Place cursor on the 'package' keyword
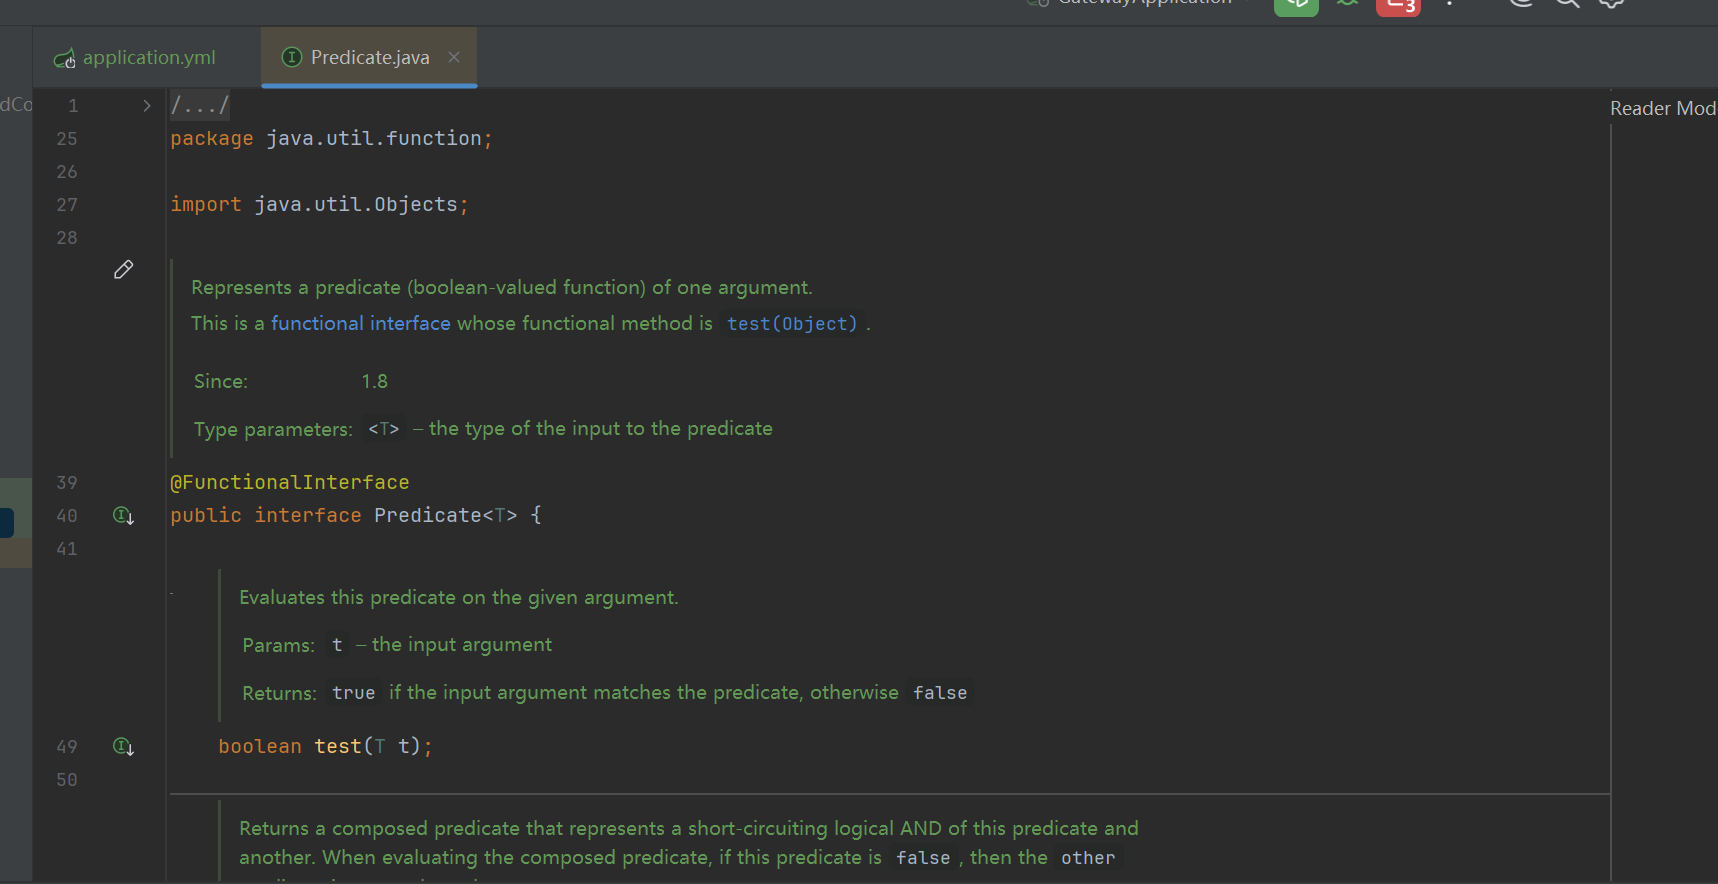The image size is (1718, 884). click(x=212, y=139)
